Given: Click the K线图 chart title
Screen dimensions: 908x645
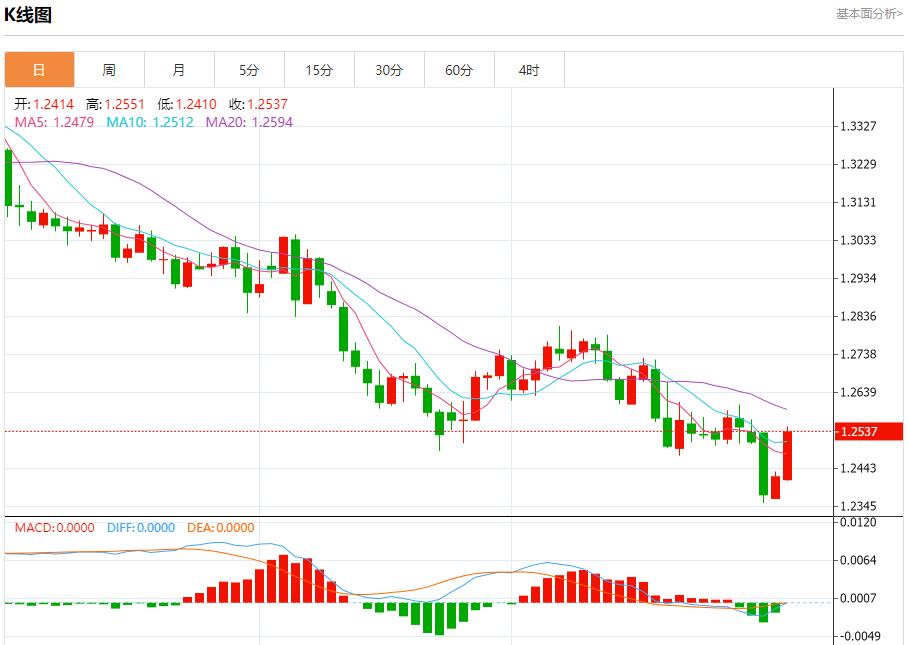Looking at the screenshot, I should (28, 14).
